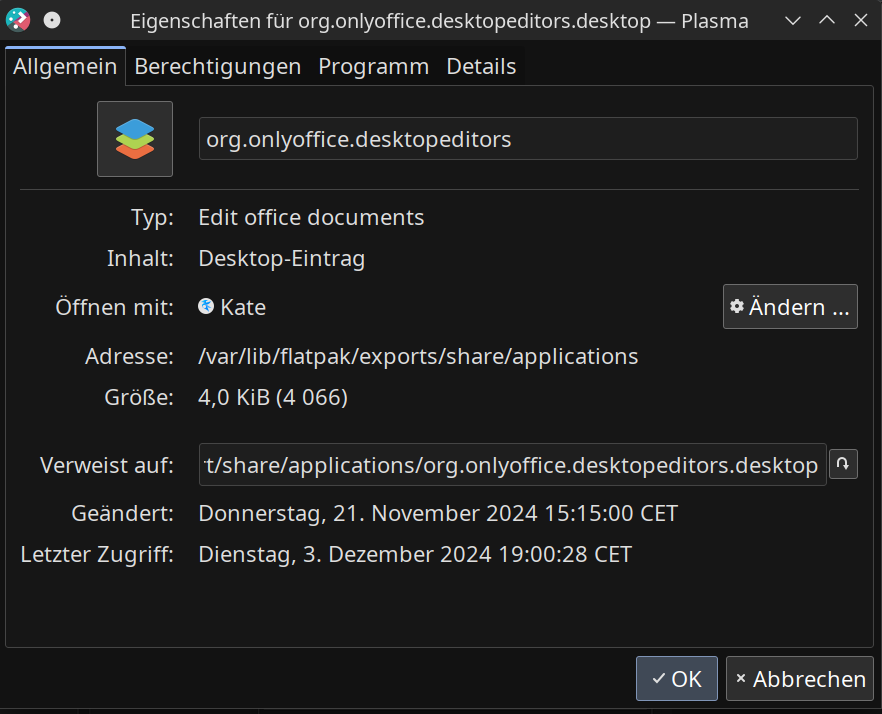The height and width of the screenshot is (714, 882).
Task: Switch to the Allgemein tab
Action: (x=65, y=66)
